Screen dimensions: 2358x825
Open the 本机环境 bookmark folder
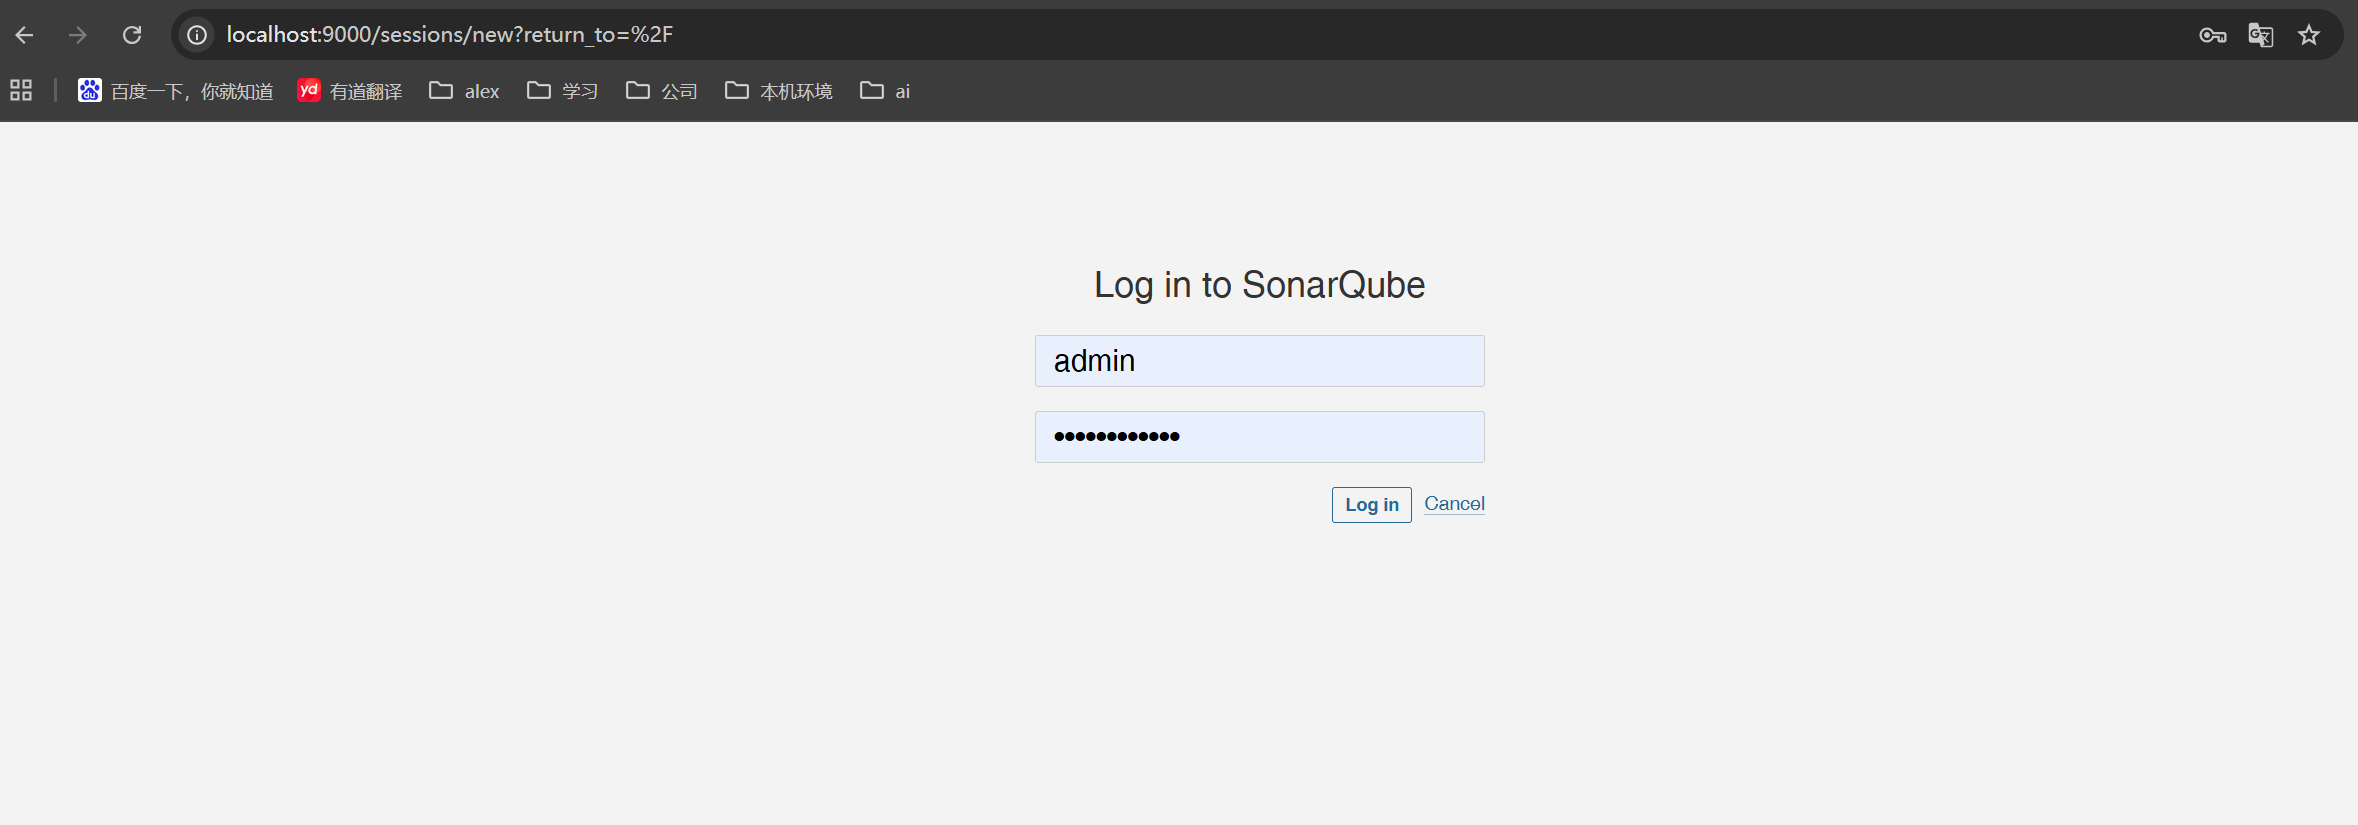(x=778, y=91)
